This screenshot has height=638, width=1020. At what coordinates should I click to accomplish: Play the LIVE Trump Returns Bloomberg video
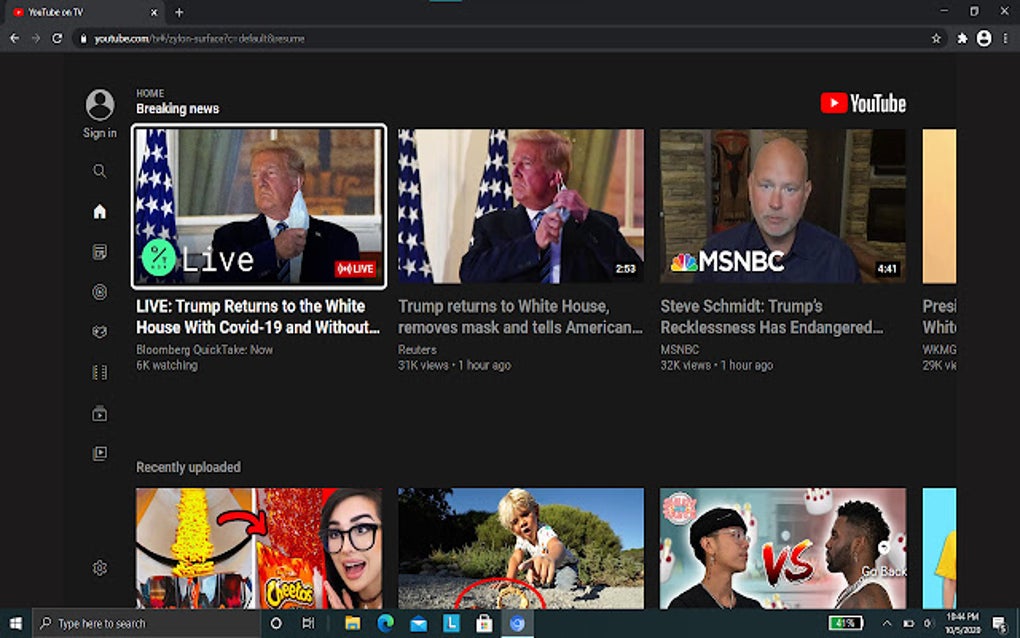point(259,206)
